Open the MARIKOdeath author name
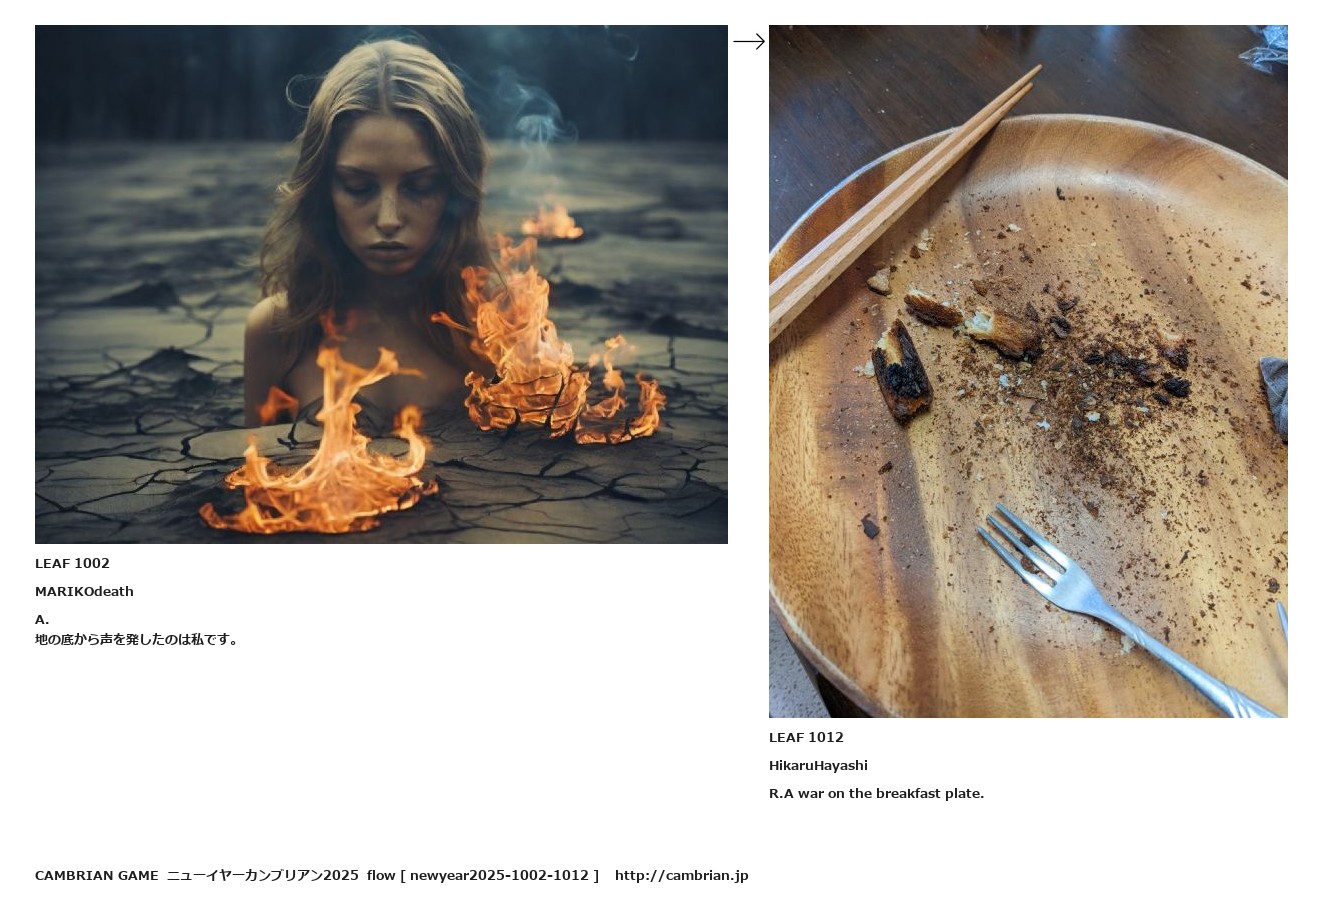 point(84,591)
